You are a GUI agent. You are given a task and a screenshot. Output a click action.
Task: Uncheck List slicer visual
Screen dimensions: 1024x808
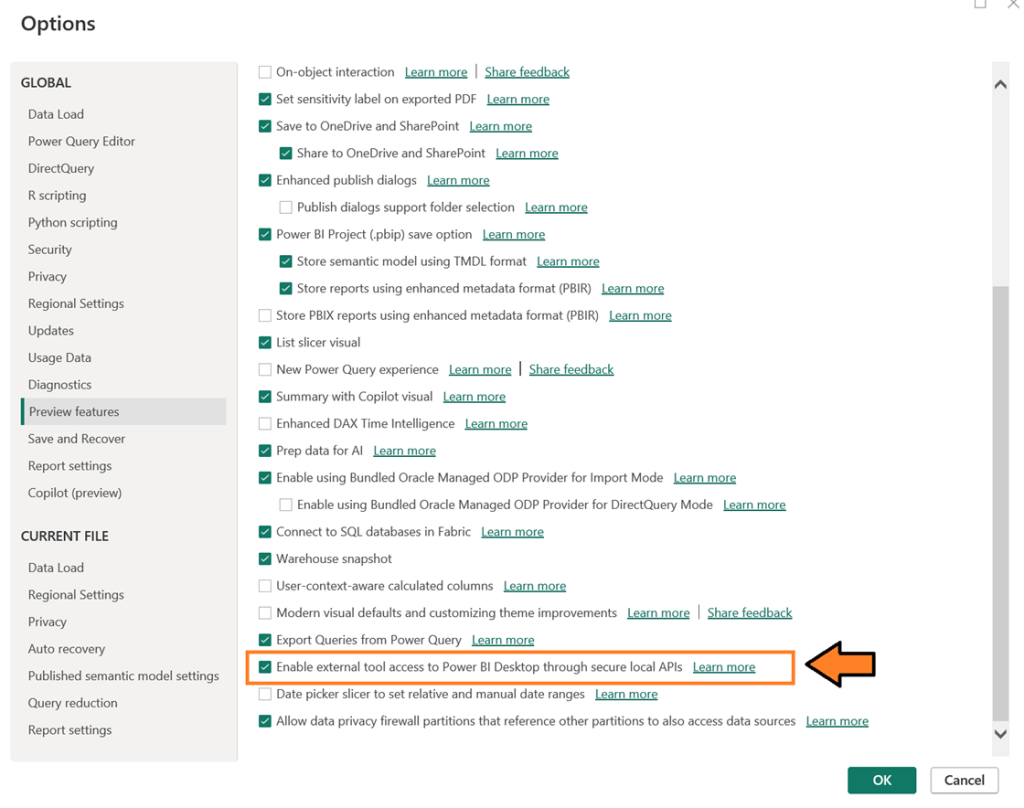264,342
